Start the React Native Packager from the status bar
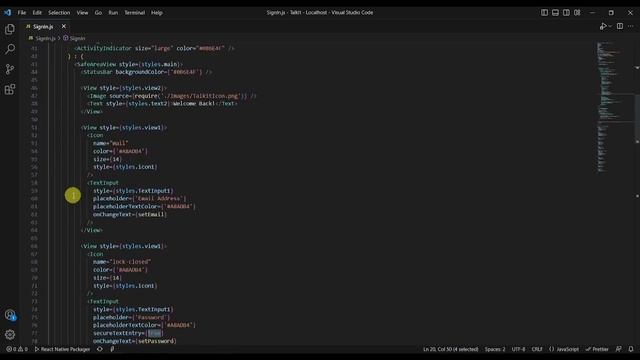 click(62, 349)
